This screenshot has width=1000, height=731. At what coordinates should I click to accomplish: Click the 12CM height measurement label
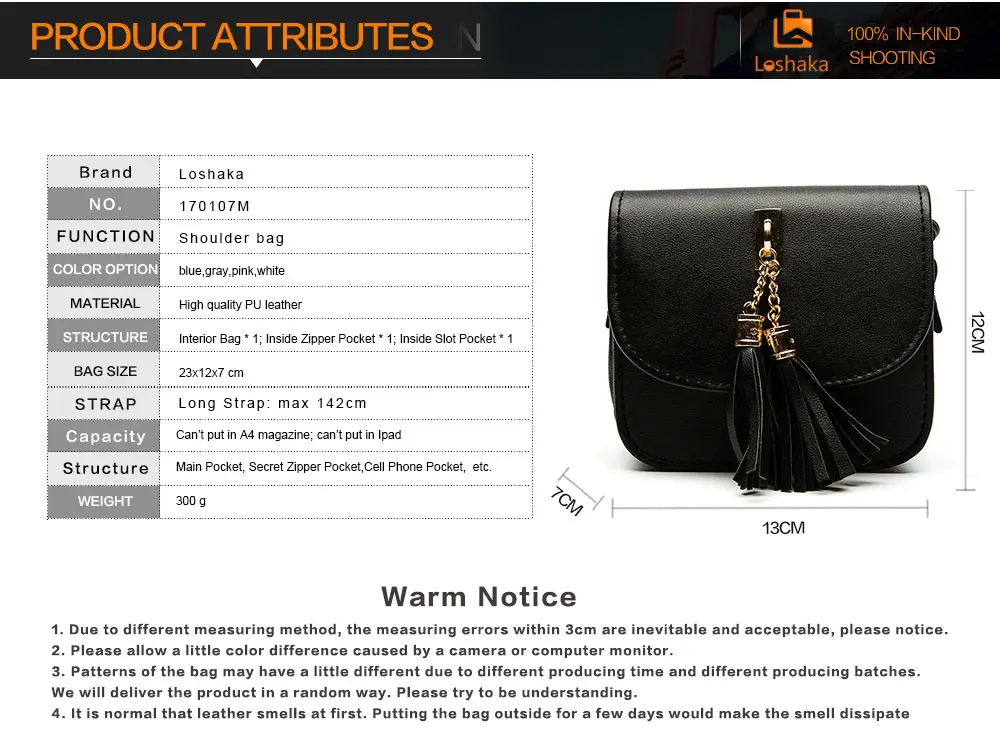click(977, 332)
